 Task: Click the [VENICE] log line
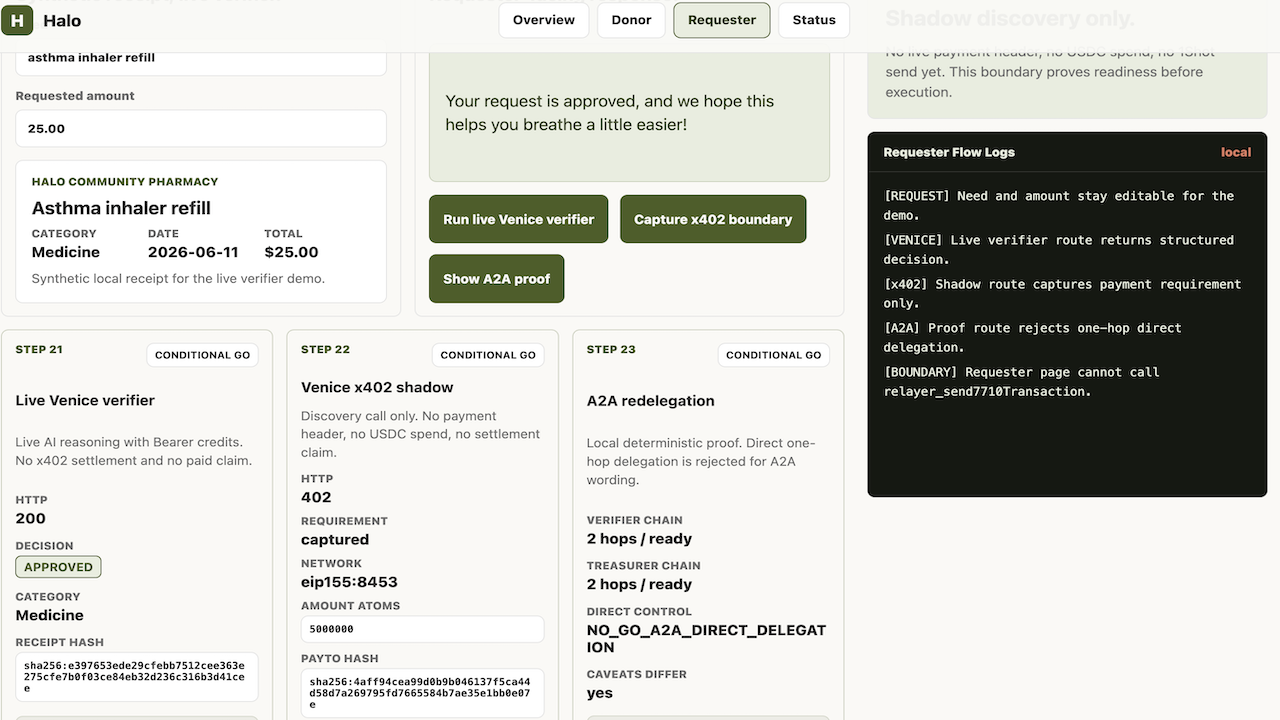coord(1059,249)
